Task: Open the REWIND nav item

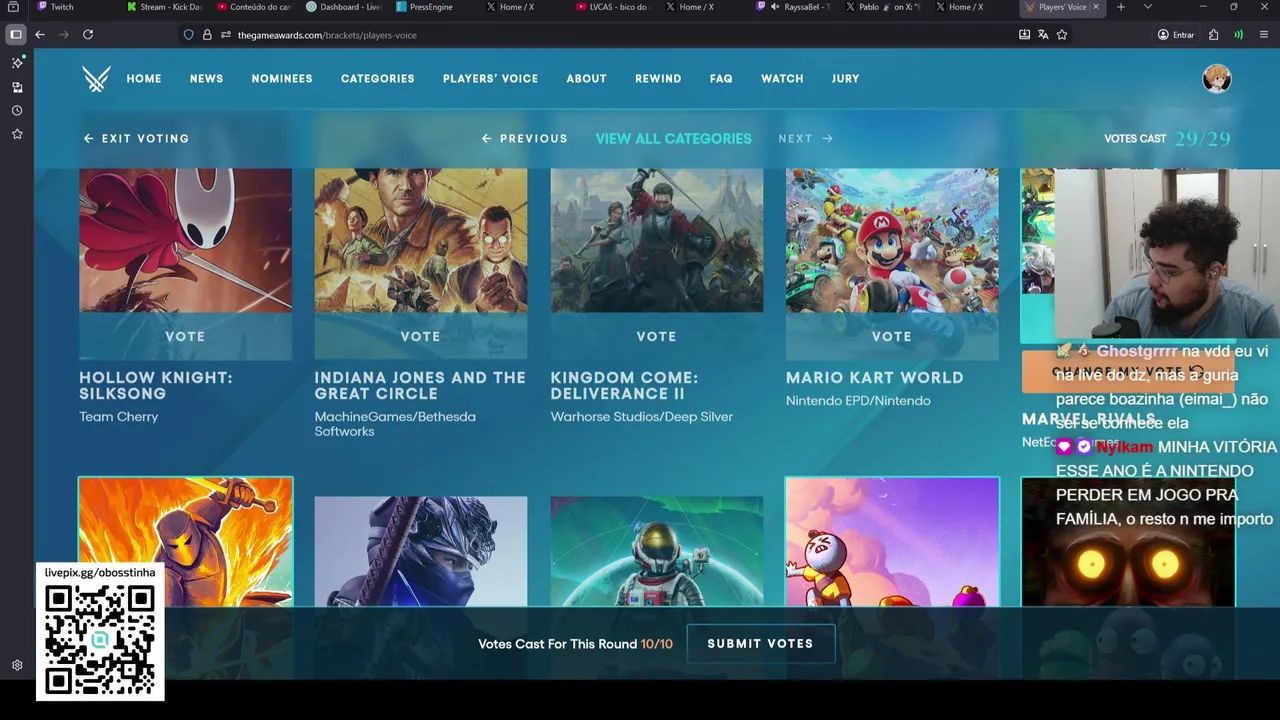Action: 658,79
